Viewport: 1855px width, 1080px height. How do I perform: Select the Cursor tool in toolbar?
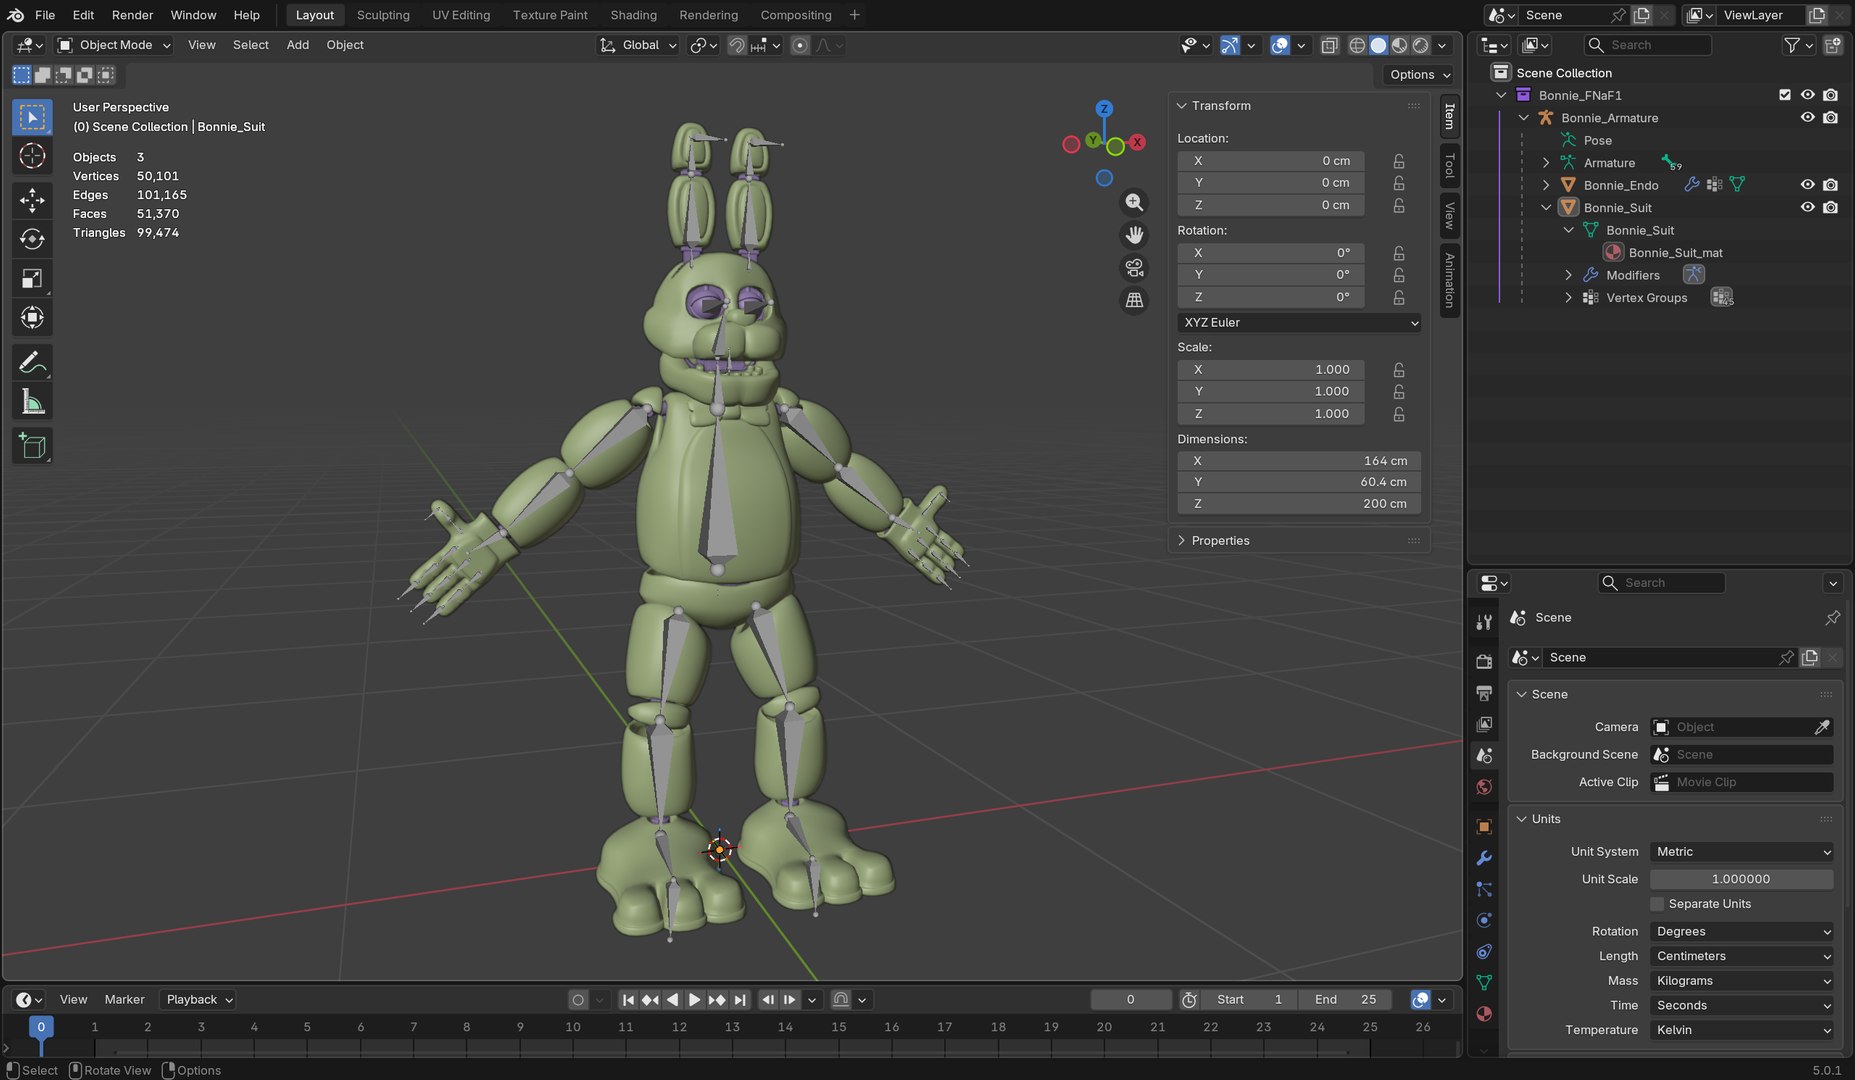[x=32, y=156]
